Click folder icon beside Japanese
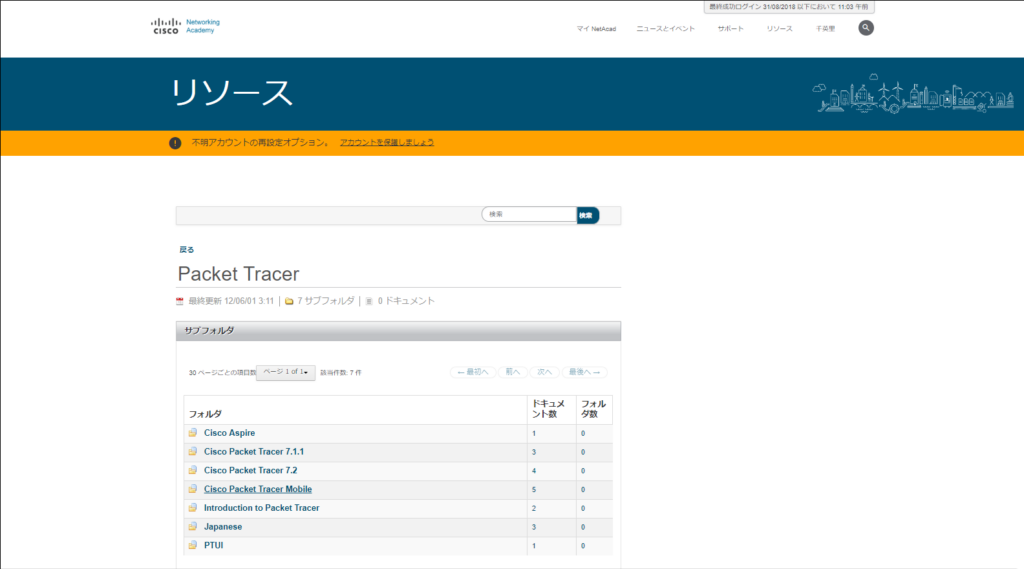The width and height of the screenshot is (1024, 569). [193, 527]
